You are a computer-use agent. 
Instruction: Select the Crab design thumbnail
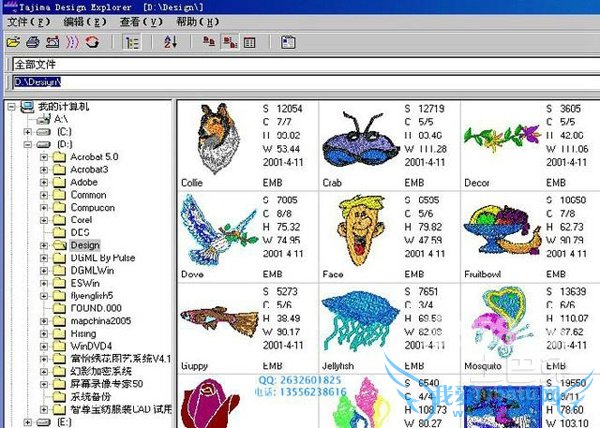(x=359, y=139)
